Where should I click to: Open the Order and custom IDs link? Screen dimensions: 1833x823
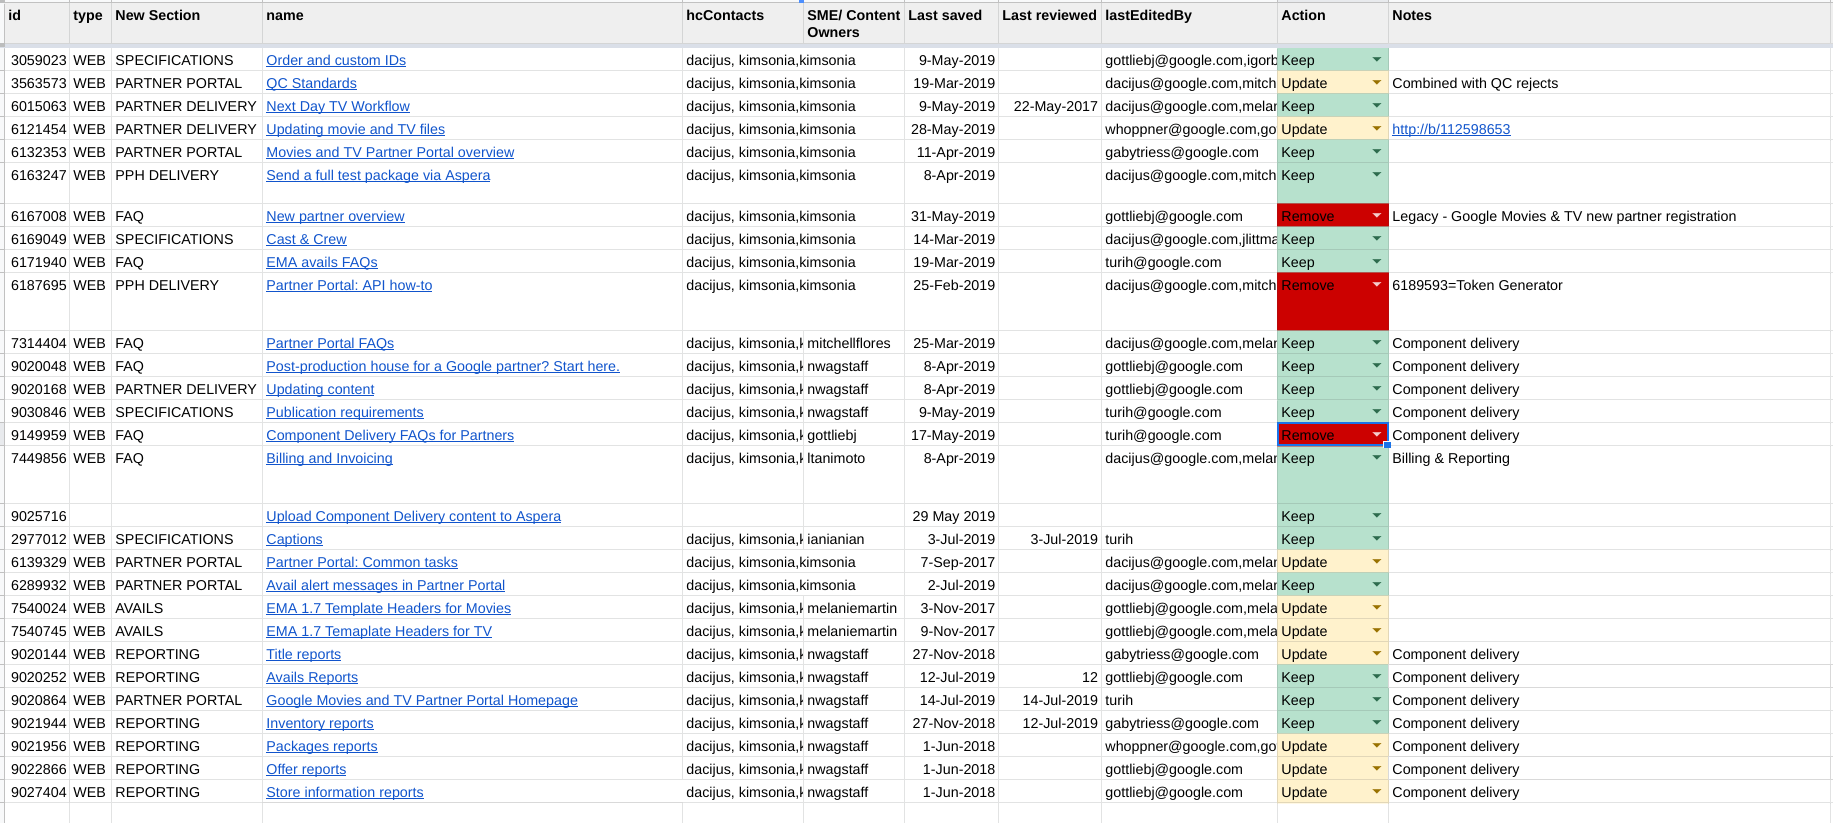point(336,60)
